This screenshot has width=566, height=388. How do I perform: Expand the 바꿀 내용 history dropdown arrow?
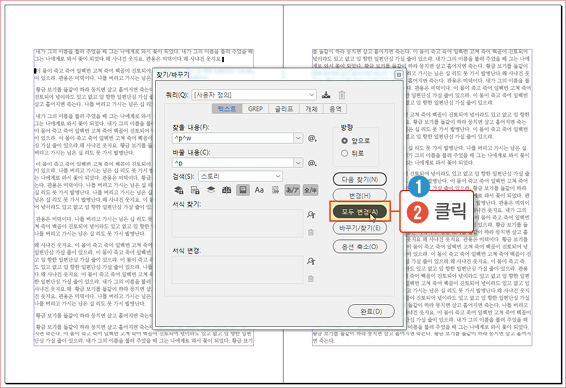pos(298,163)
